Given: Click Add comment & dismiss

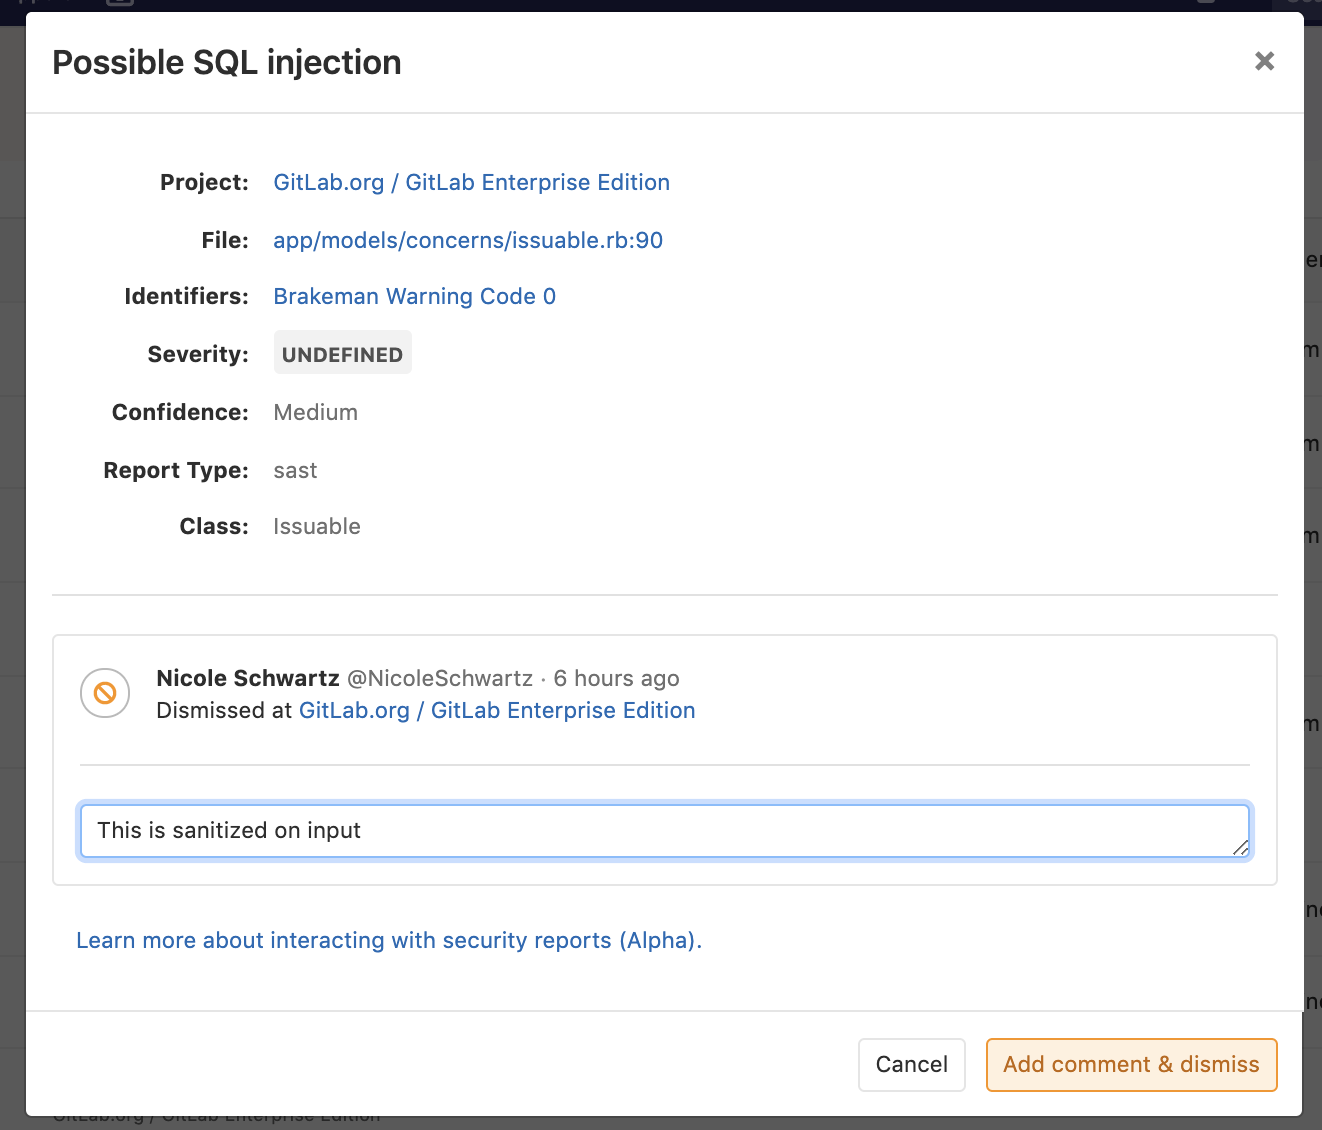Looking at the screenshot, I should pos(1131,1064).
